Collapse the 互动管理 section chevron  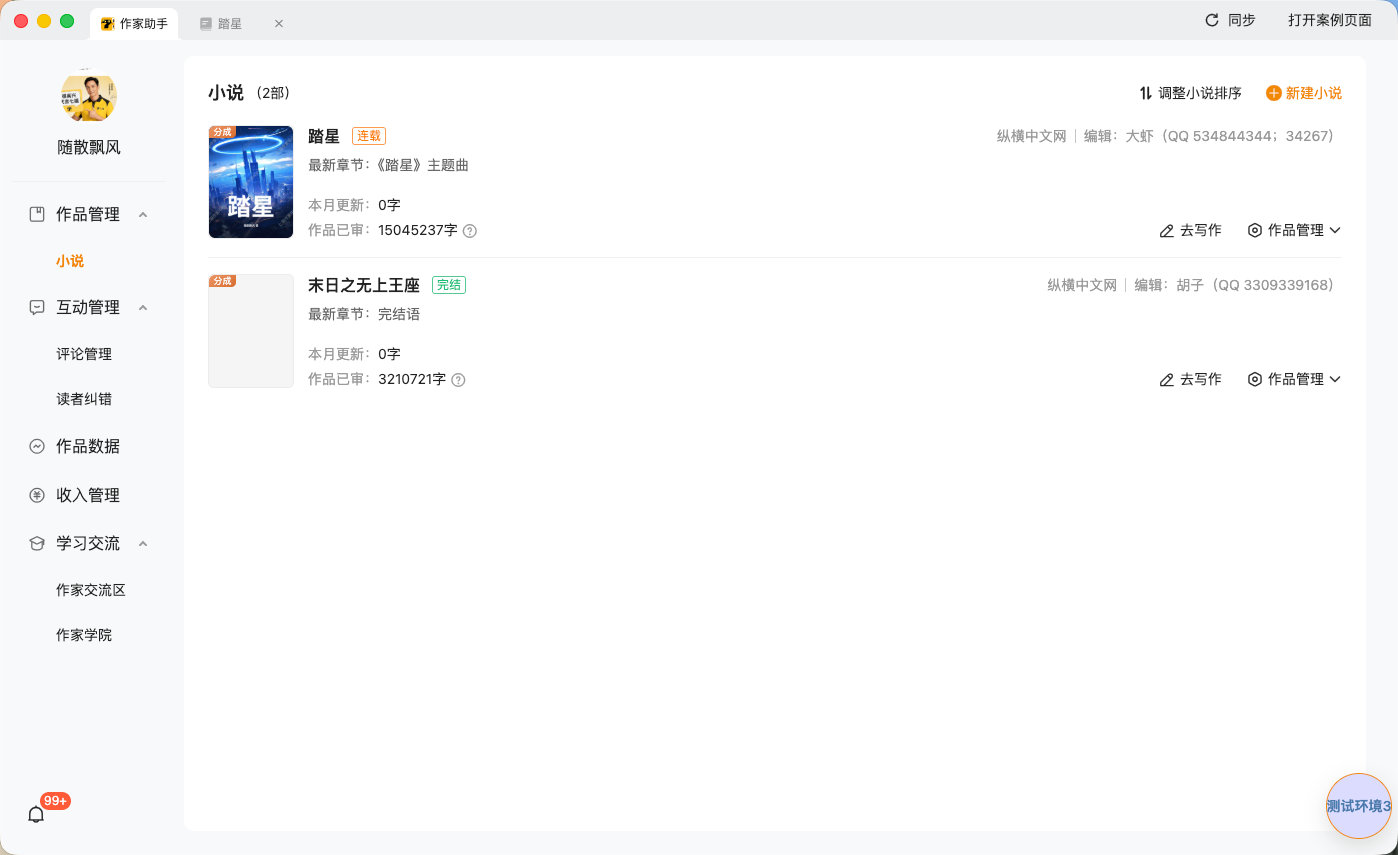(x=143, y=307)
